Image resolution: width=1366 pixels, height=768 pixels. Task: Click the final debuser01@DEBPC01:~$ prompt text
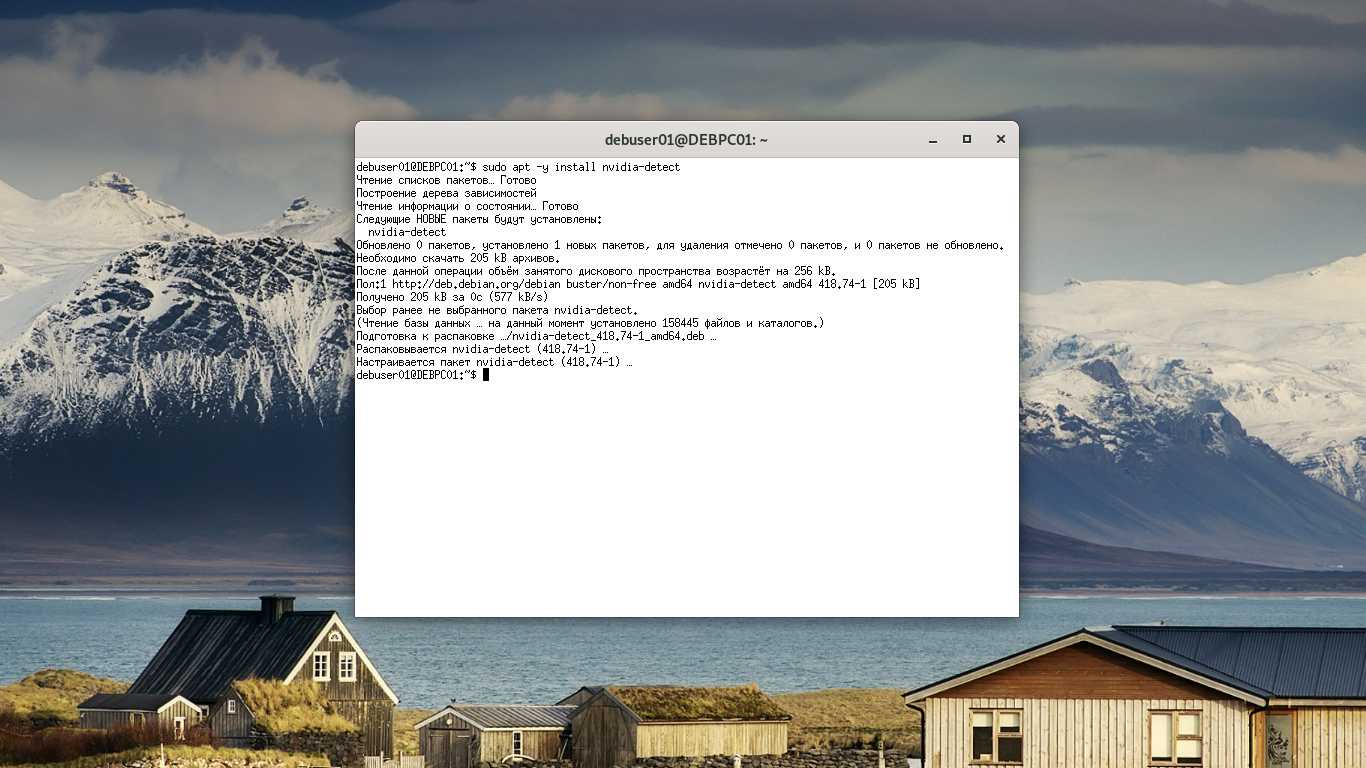(416, 375)
